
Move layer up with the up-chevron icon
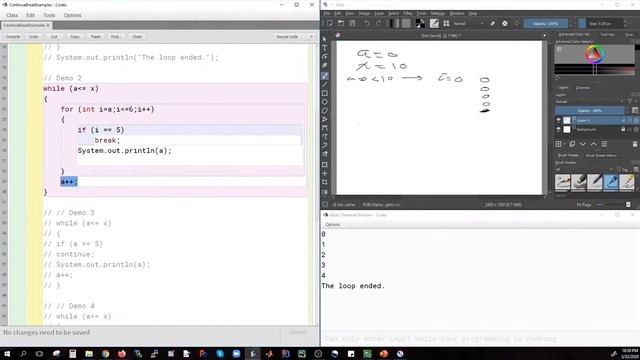click(x=593, y=144)
